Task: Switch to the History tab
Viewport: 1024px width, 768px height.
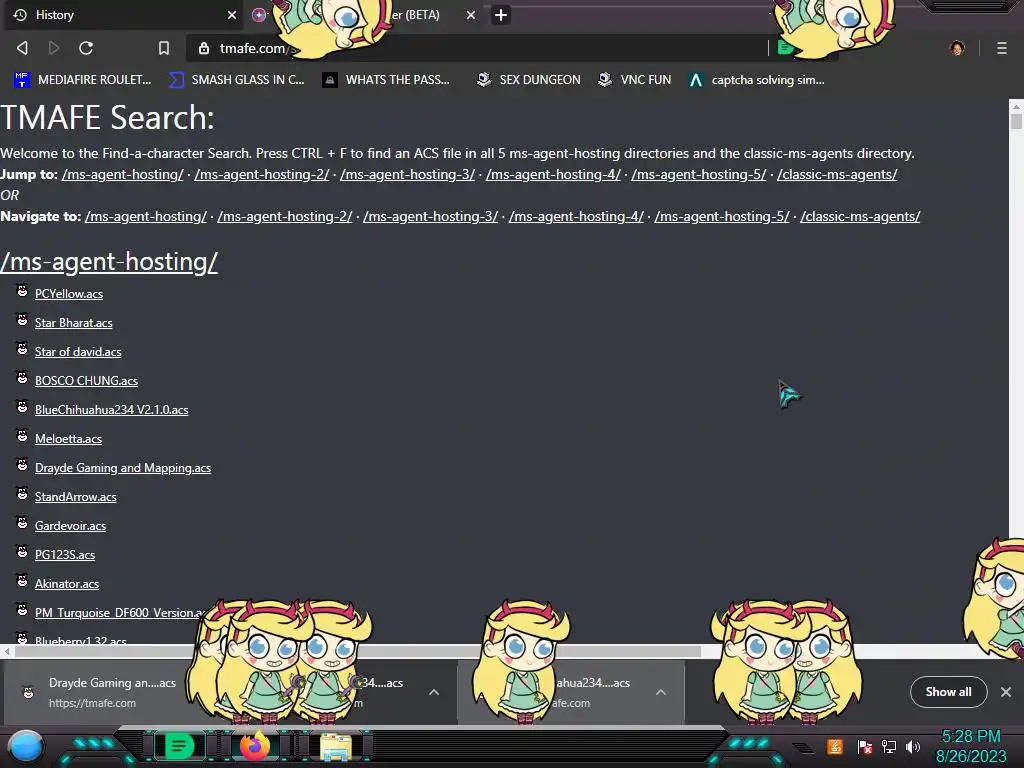Action: point(121,15)
